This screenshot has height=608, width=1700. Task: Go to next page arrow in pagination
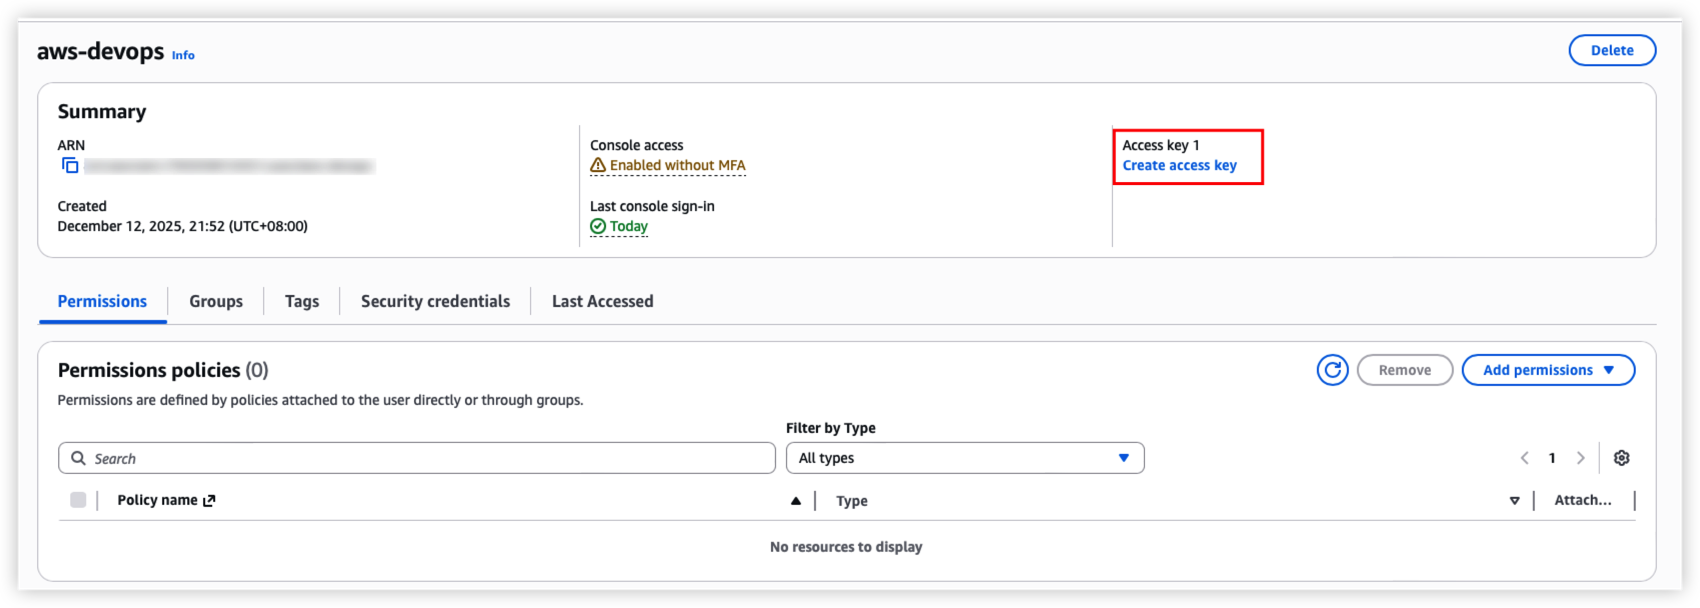click(x=1580, y=458)
